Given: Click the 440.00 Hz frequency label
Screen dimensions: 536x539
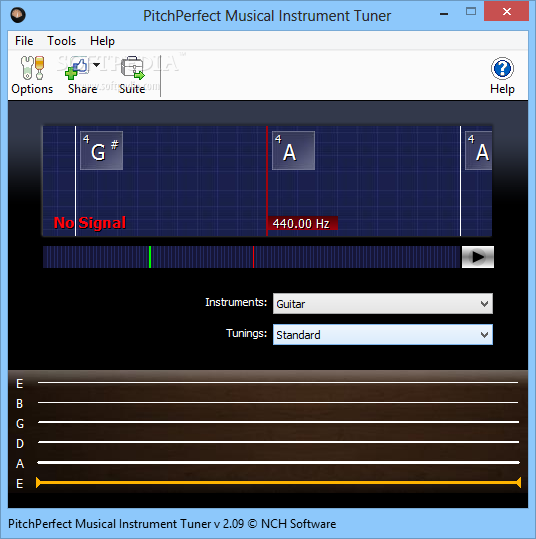Looking at the screenshot, I should coord(302,223).
